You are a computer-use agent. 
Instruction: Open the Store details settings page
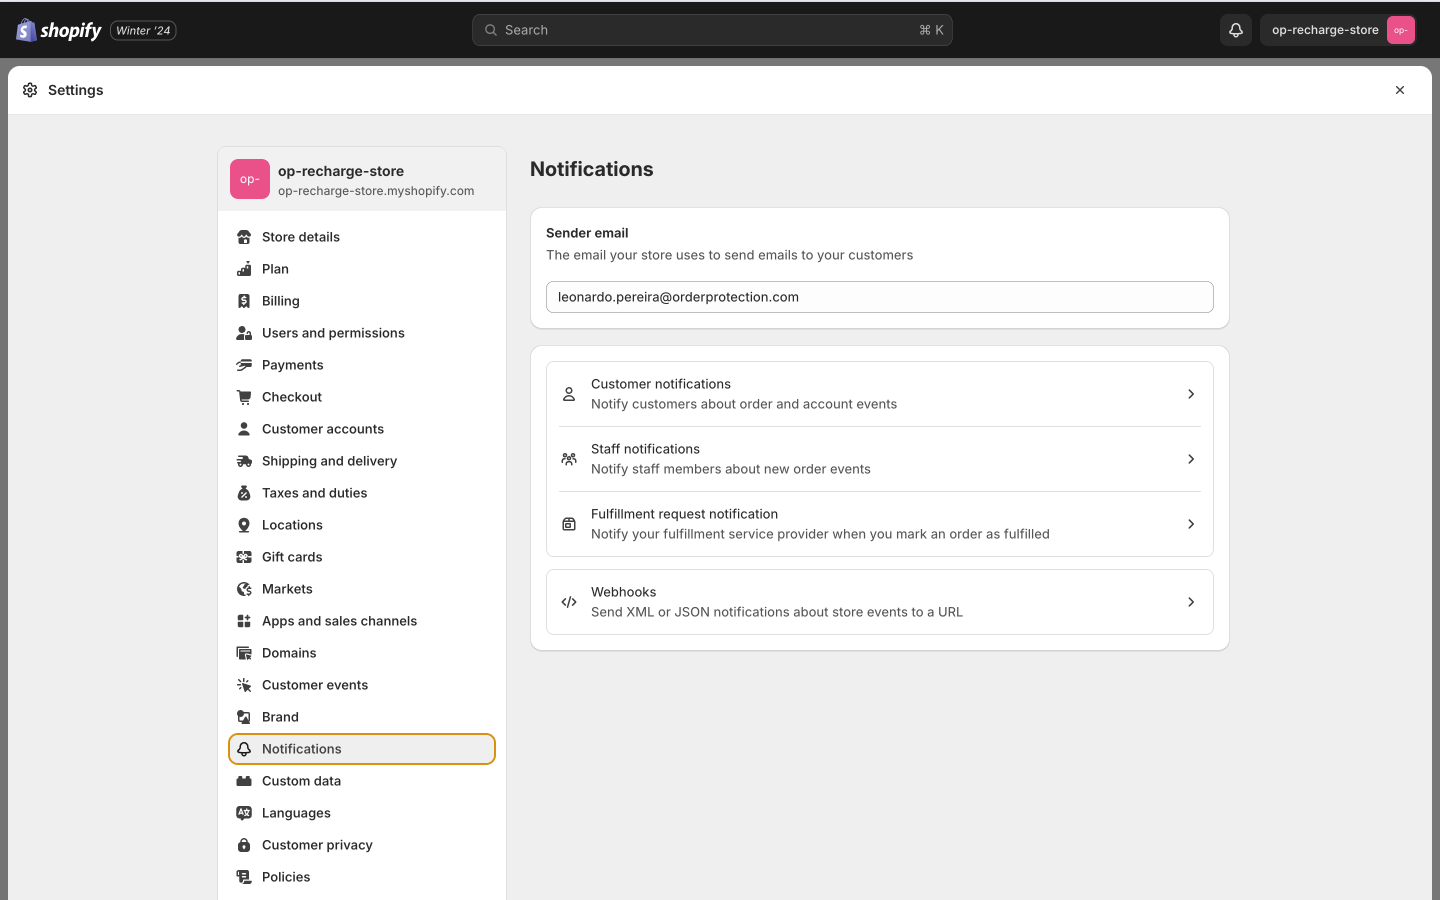(362, 237)
